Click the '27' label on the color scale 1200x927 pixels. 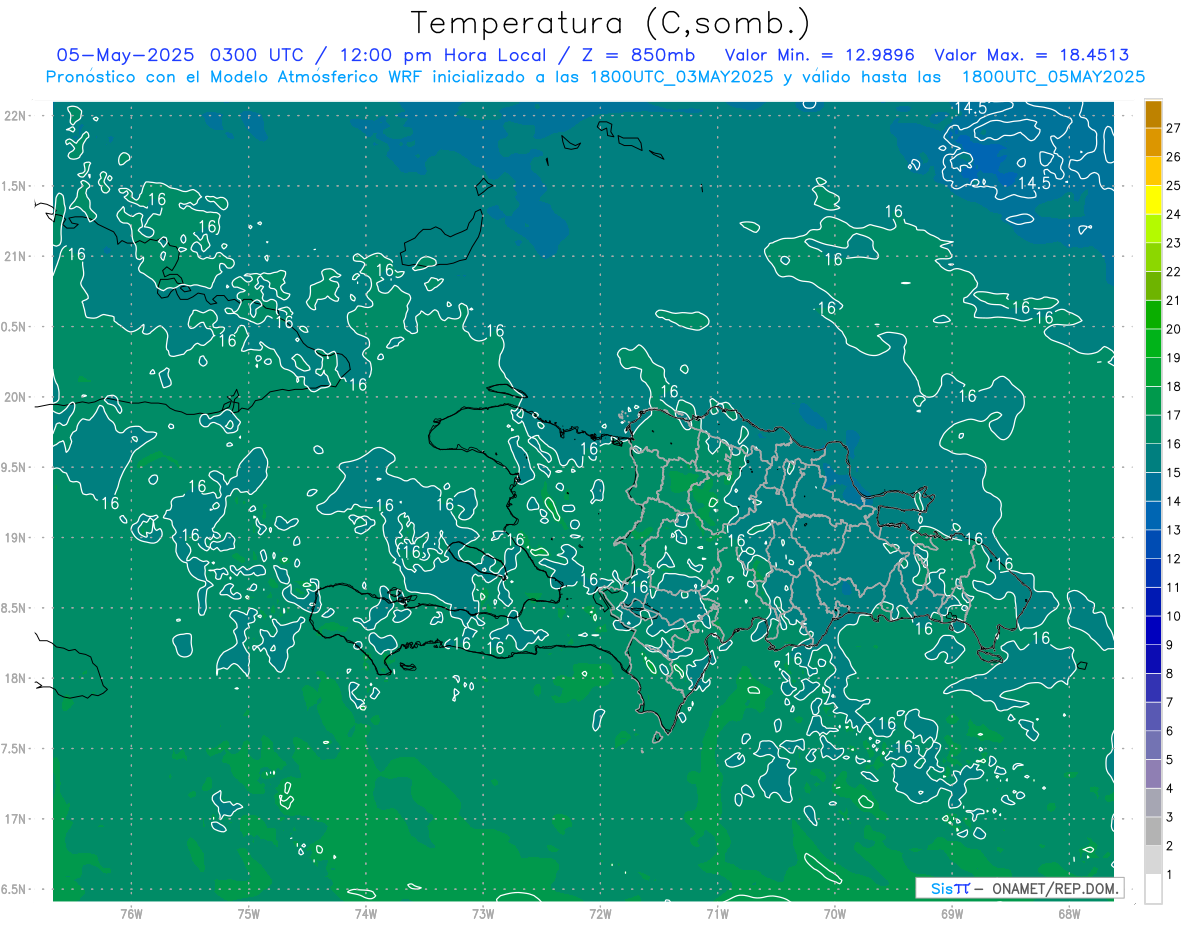point(1174,128)
